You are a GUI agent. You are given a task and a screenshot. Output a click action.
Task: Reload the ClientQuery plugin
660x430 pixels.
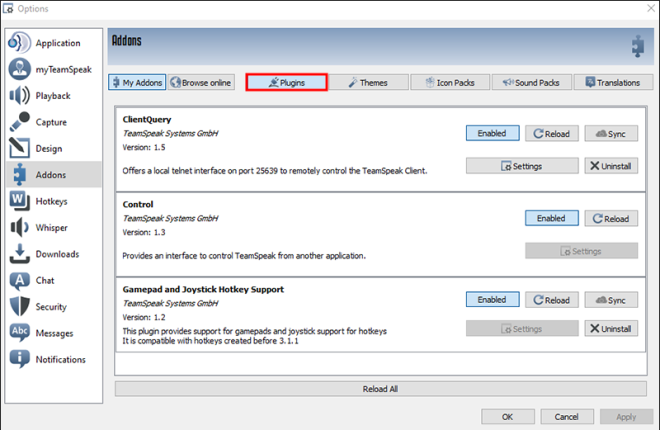(552, 133)
